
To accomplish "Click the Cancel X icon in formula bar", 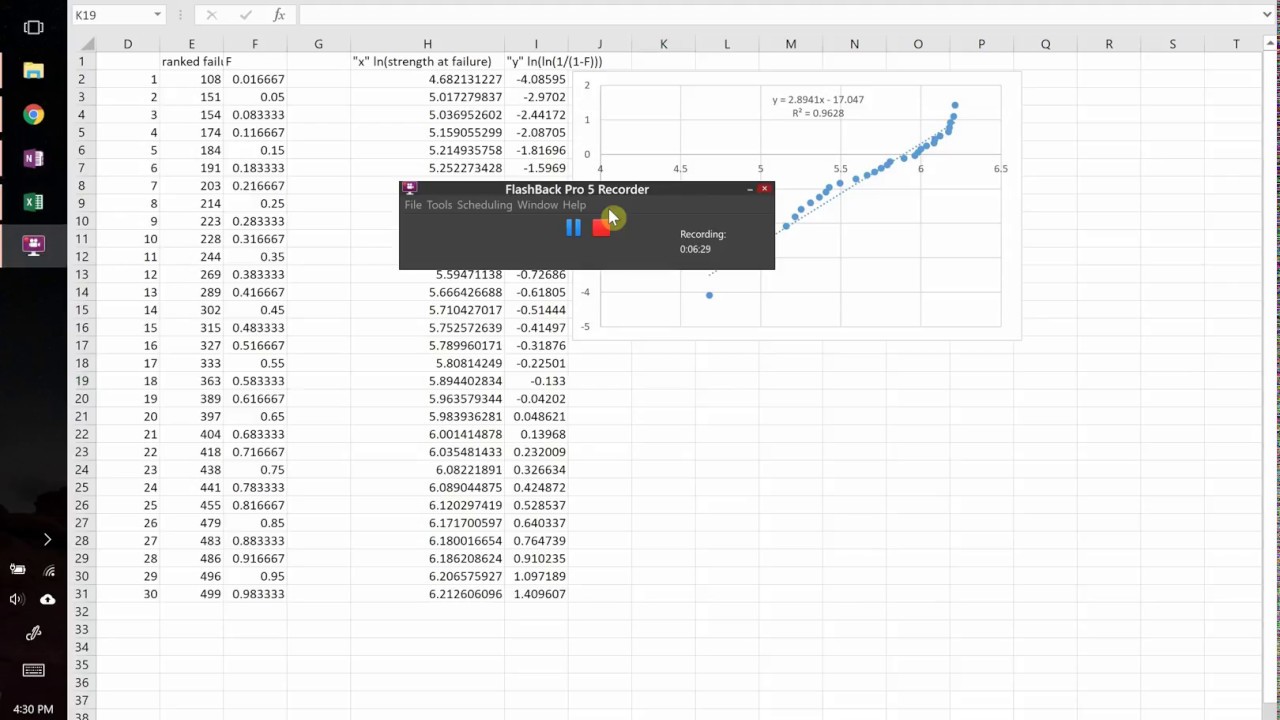I will [211, 15].
